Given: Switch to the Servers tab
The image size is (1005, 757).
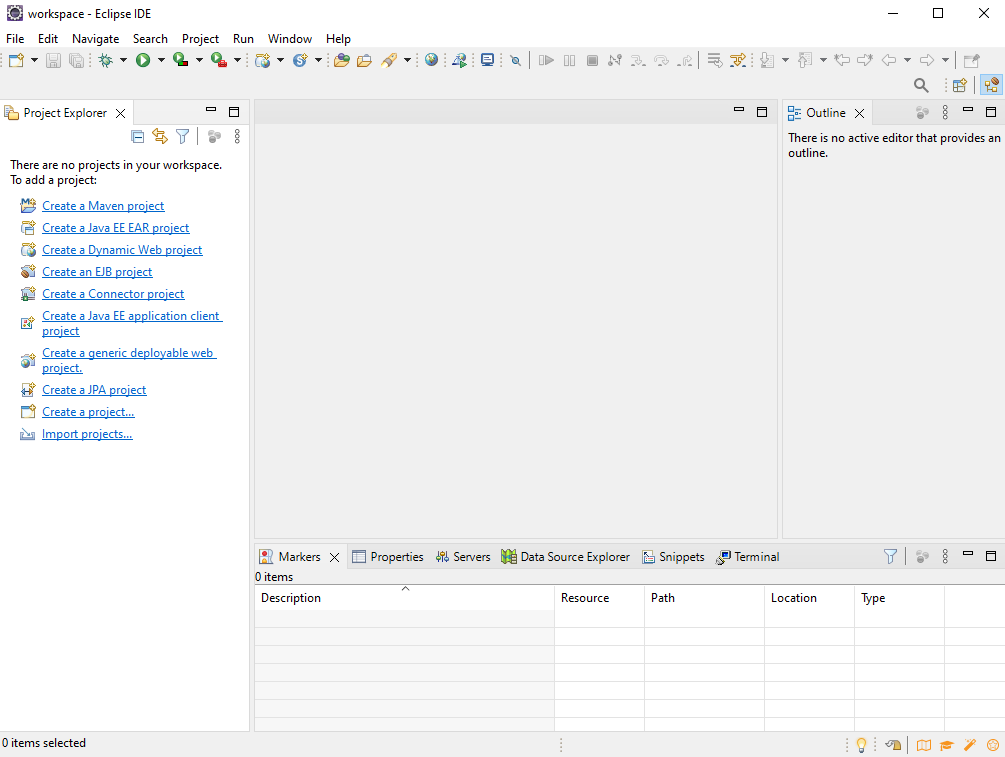Looking at the screenshot, I should 463,556.
